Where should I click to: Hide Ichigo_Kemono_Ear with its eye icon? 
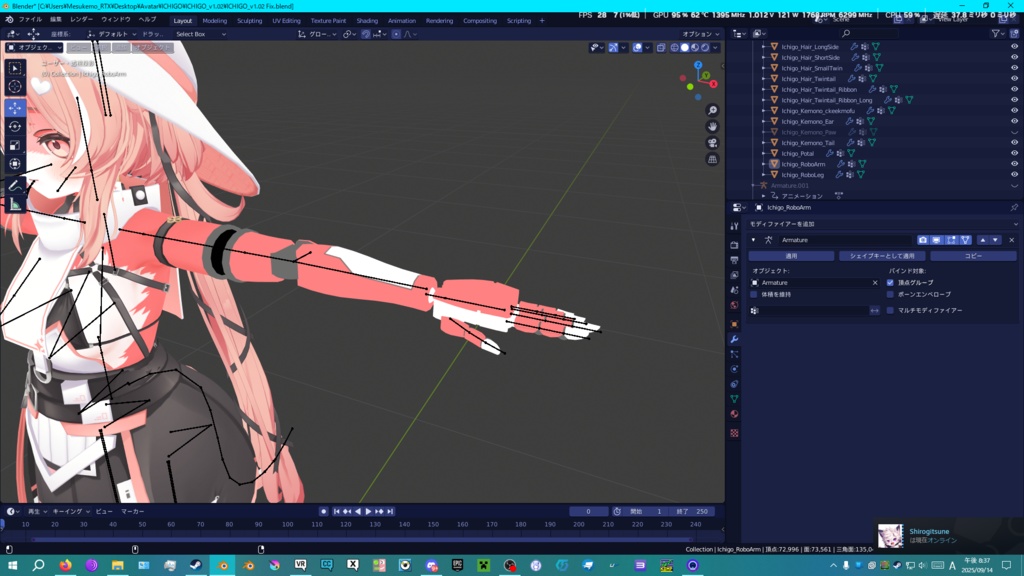[x=1014, y=121]
